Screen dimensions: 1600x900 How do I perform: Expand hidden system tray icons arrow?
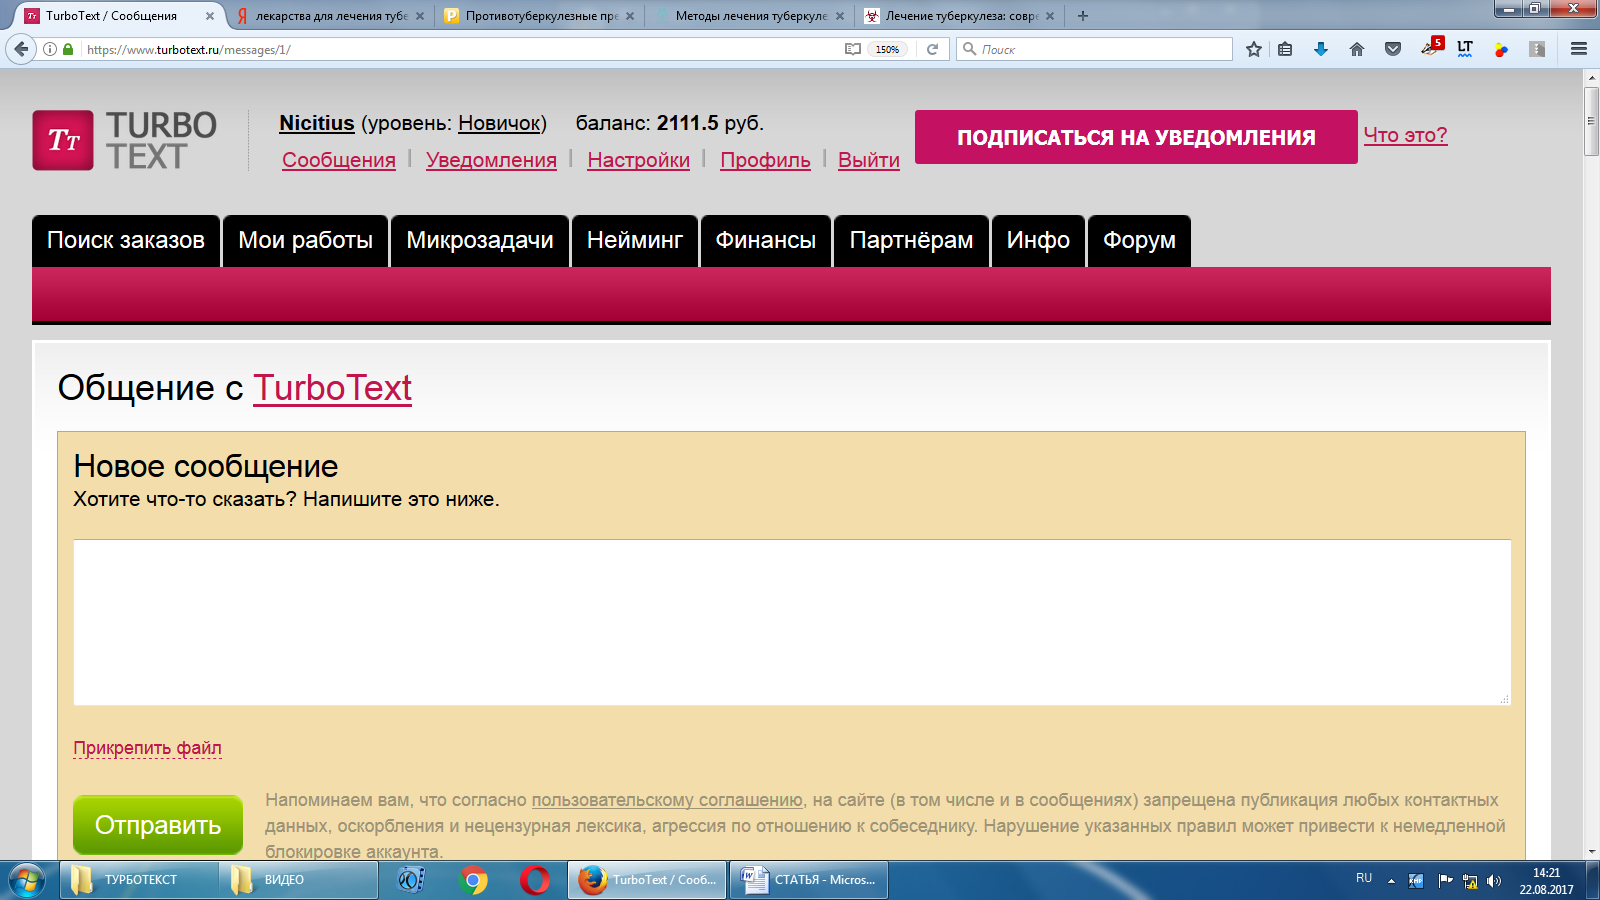(1390, 881)
